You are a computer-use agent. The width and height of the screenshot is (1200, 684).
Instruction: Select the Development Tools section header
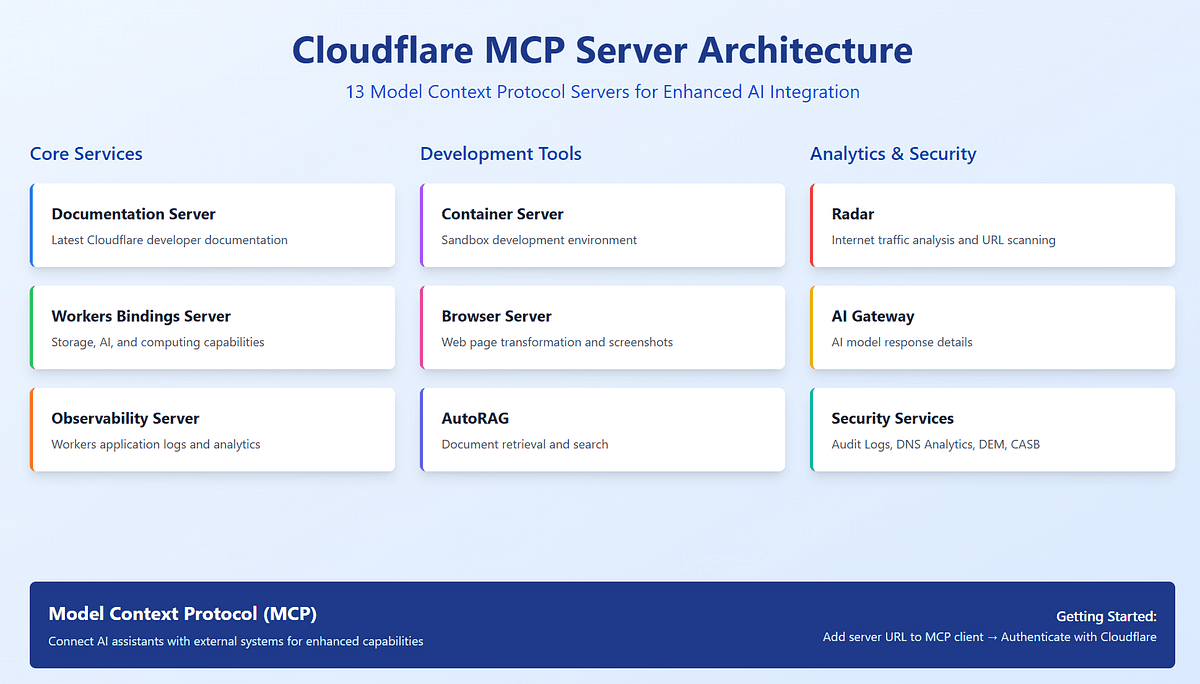click(500, 153)
